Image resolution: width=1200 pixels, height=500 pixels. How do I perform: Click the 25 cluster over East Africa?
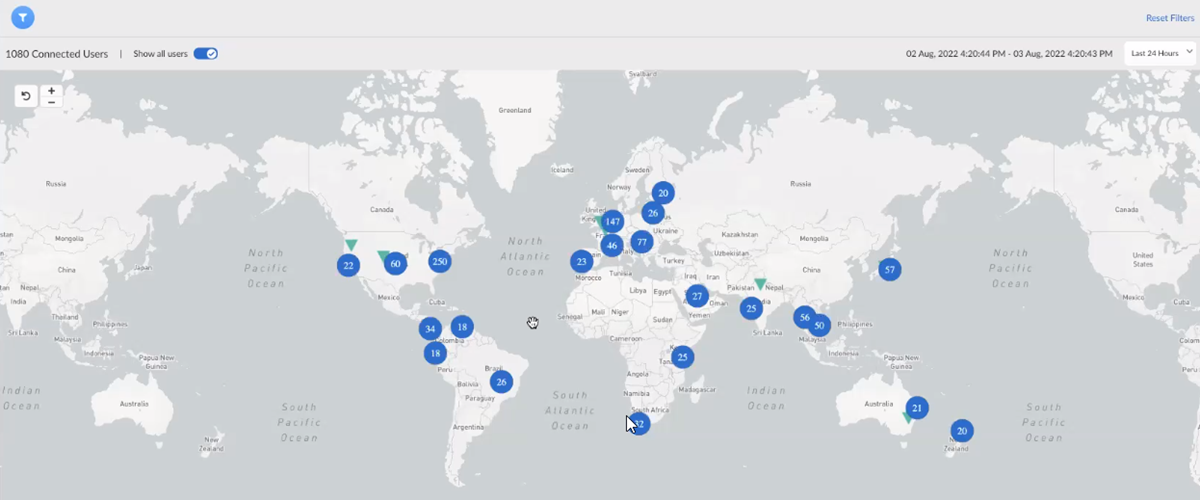pos(682,356)
